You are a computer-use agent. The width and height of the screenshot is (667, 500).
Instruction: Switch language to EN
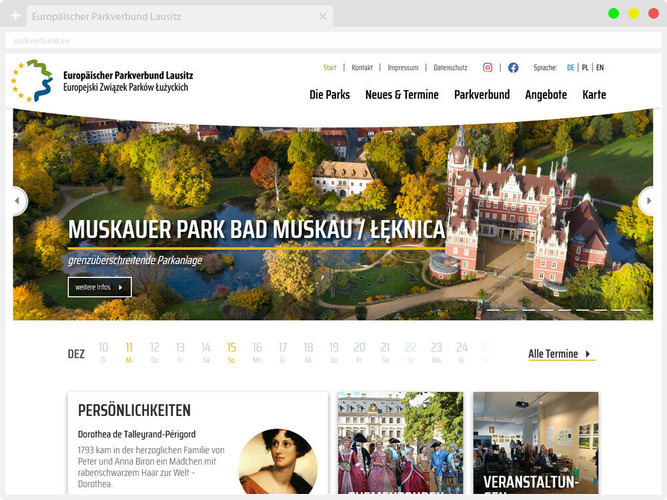[600, 68]
